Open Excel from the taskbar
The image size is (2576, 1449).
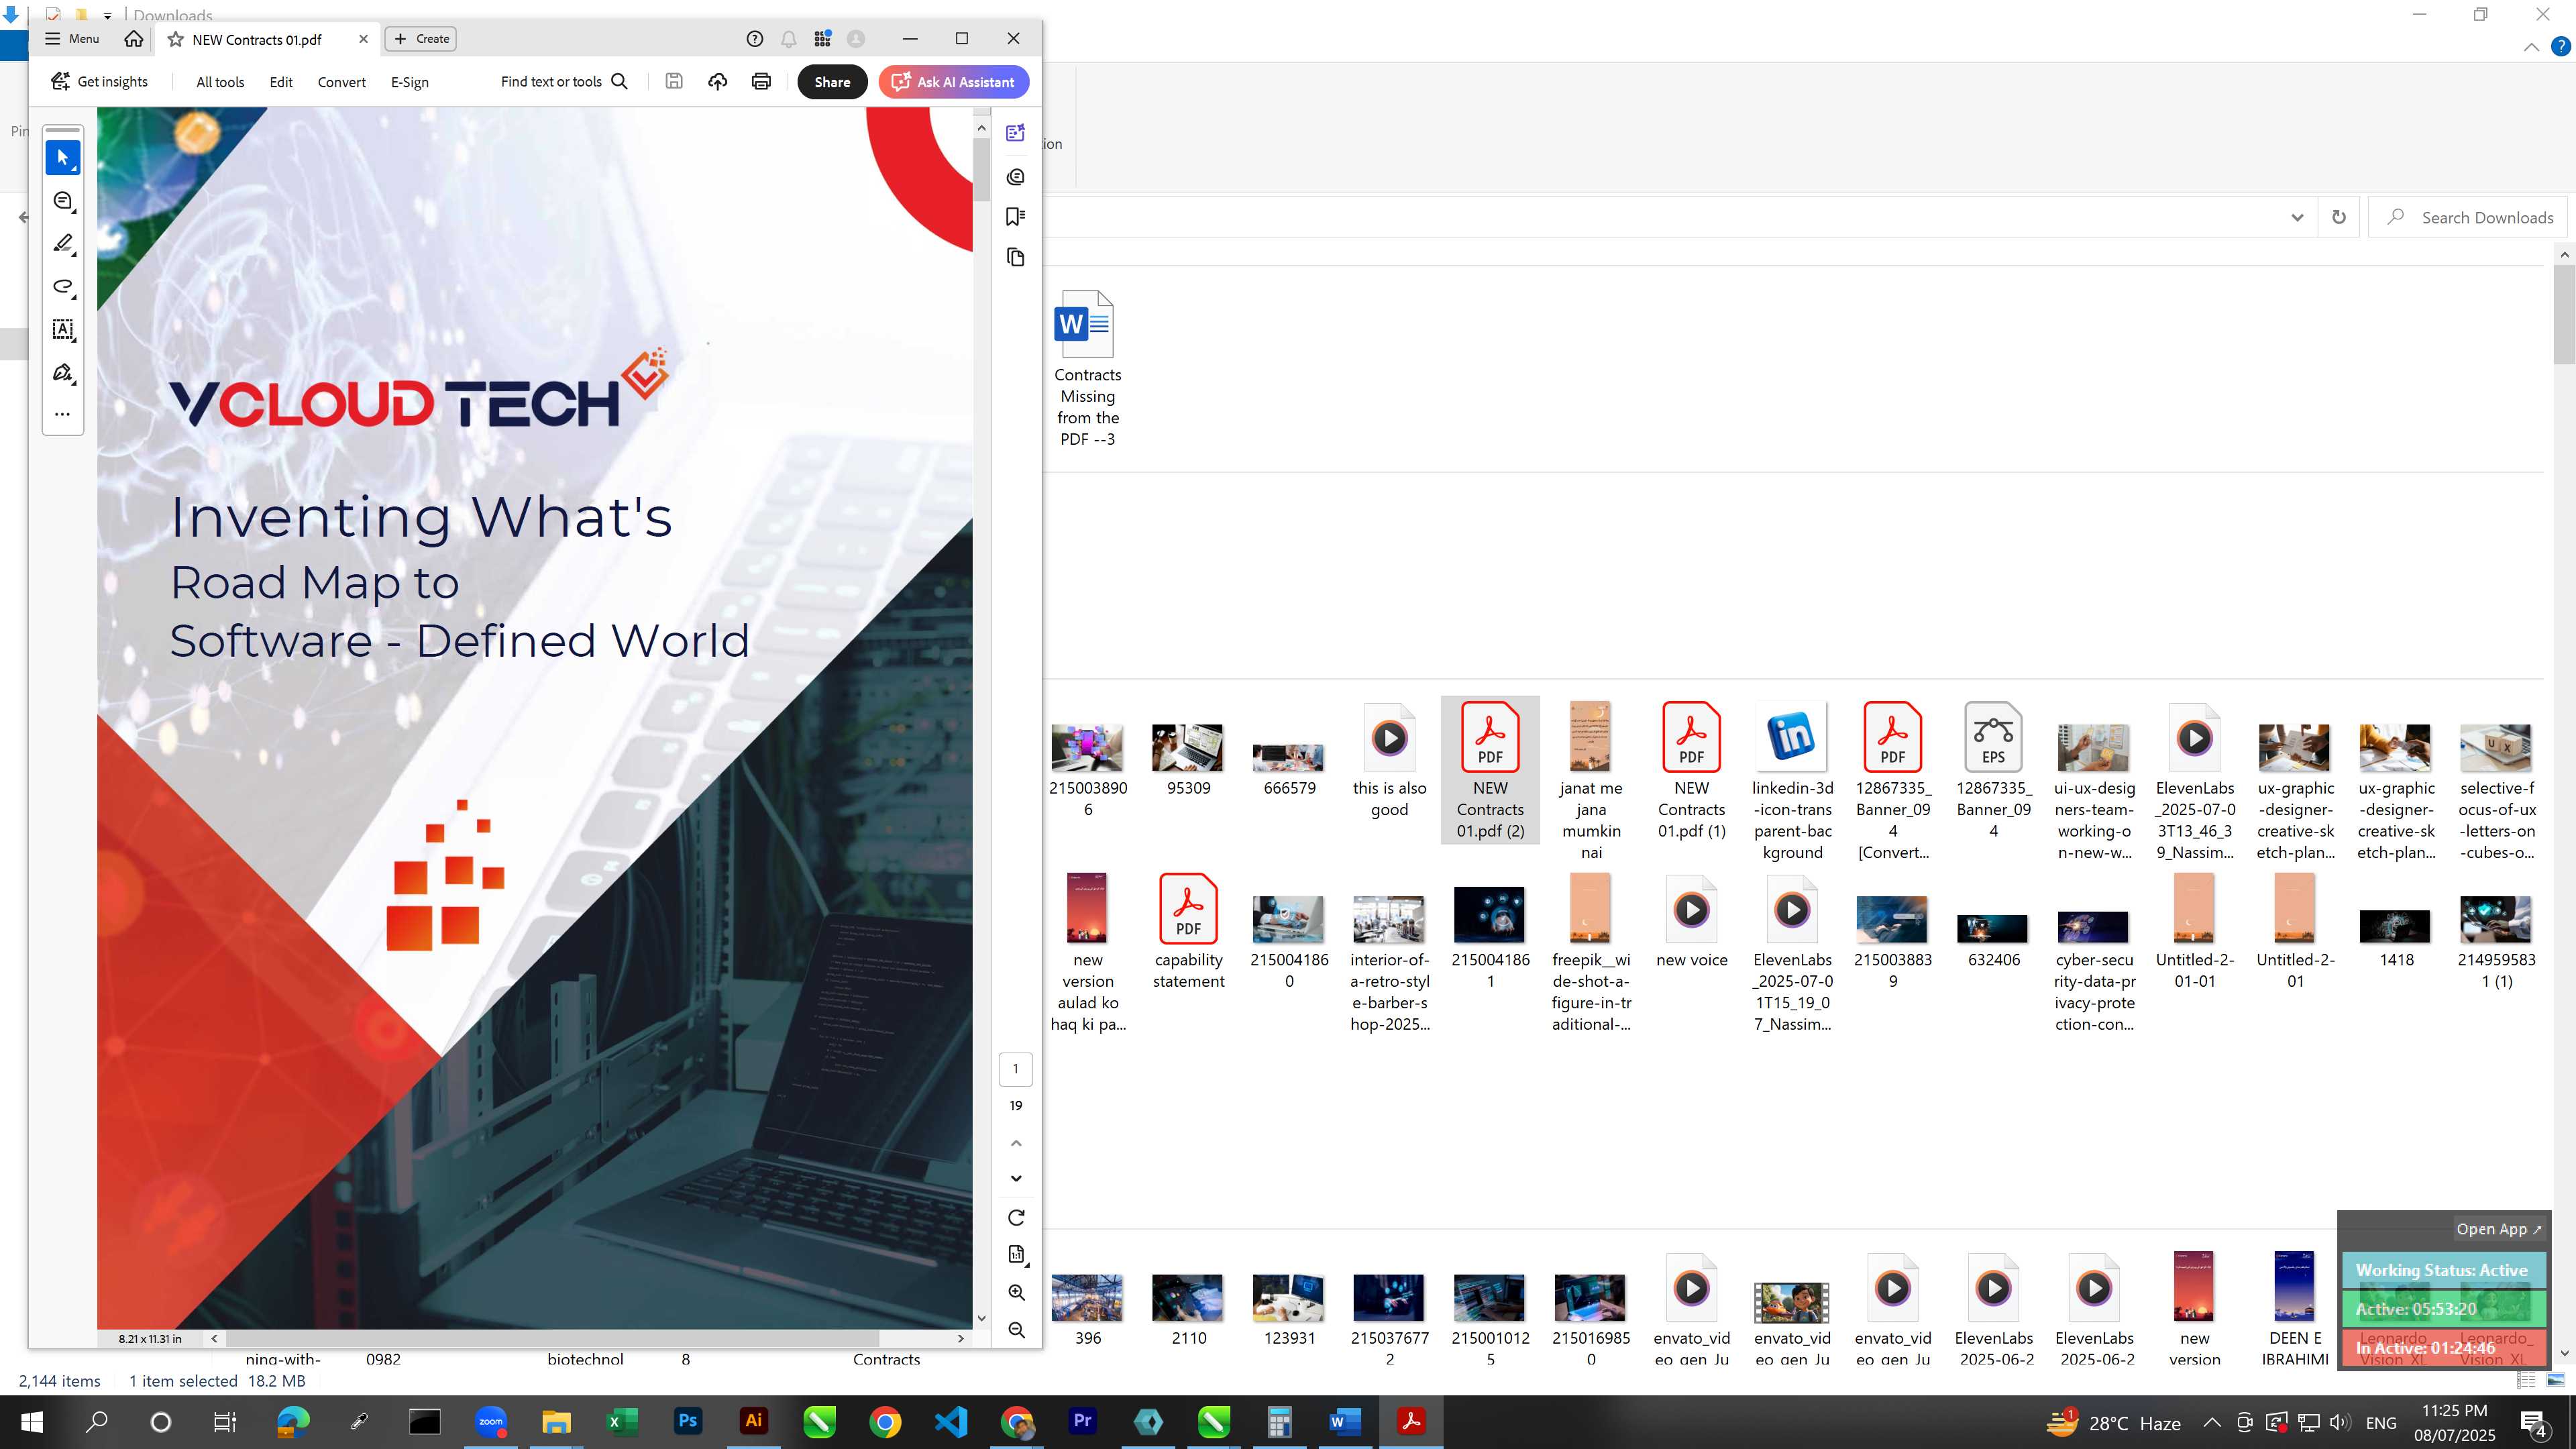(622, 1421)
